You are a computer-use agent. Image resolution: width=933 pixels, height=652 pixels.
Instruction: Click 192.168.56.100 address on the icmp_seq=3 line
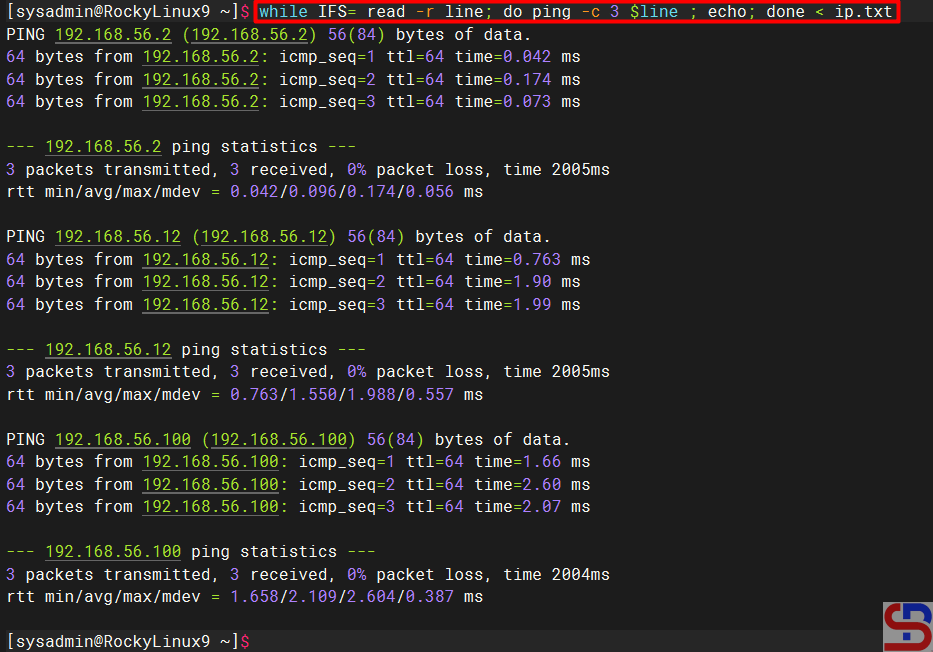pyautogui.click(x=211, y=507)
